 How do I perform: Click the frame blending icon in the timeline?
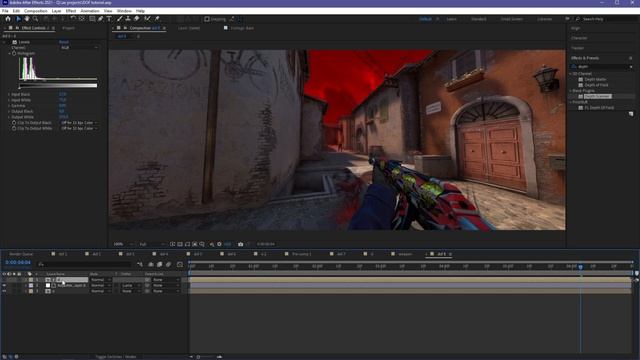pos(160,264)
